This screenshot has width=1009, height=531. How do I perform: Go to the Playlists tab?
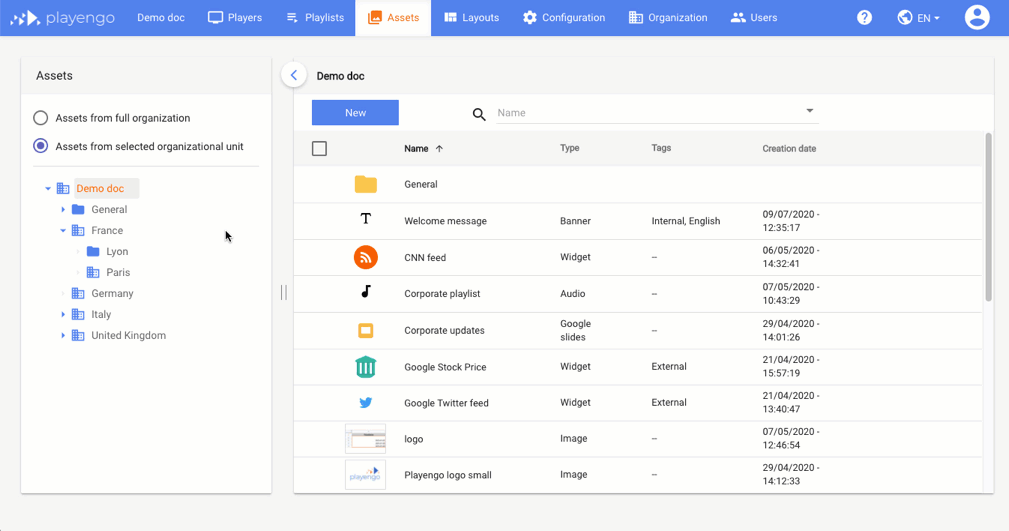coord(315,17)
